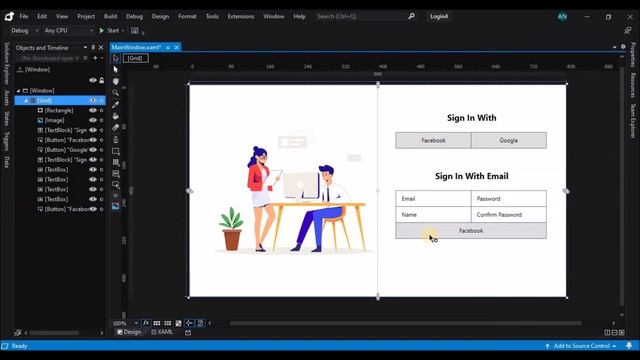Select the Rectangle shape tool
The height and width of the screenshot is (360, 640).
tap(116, 151)
